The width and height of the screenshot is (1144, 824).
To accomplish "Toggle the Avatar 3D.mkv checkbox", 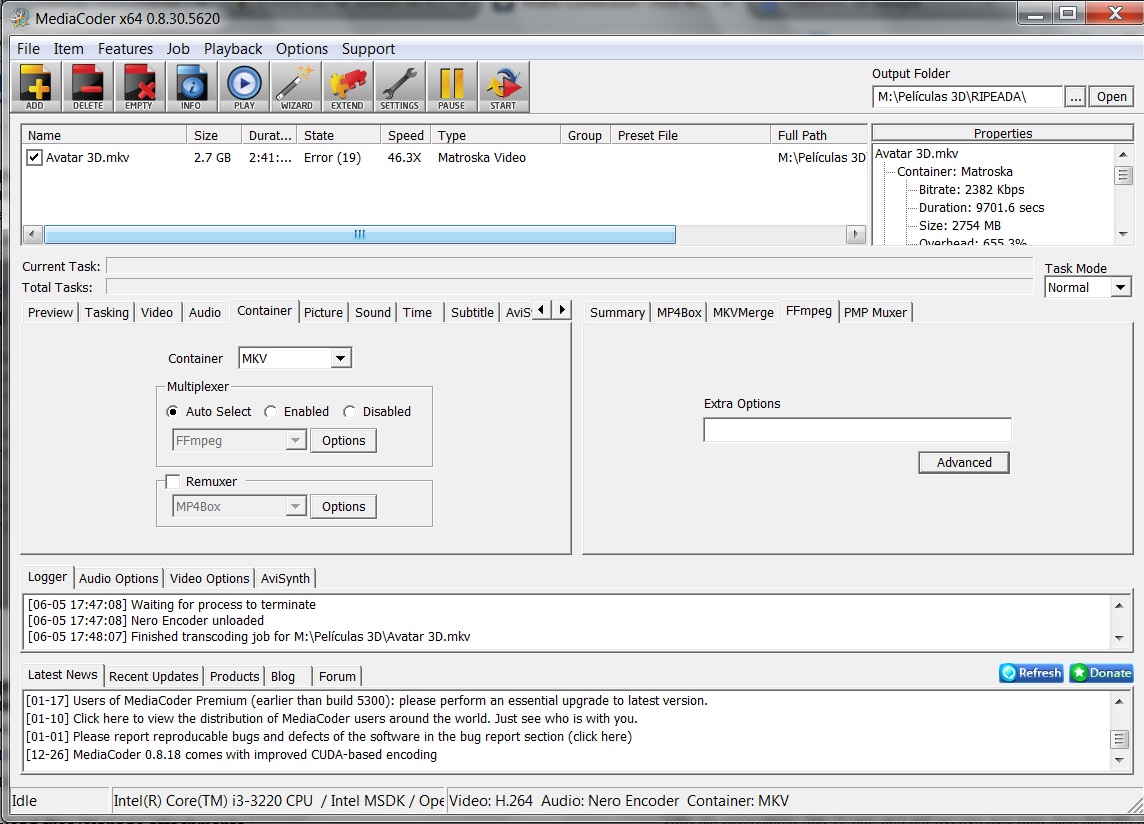I will (x=34, y=158).
